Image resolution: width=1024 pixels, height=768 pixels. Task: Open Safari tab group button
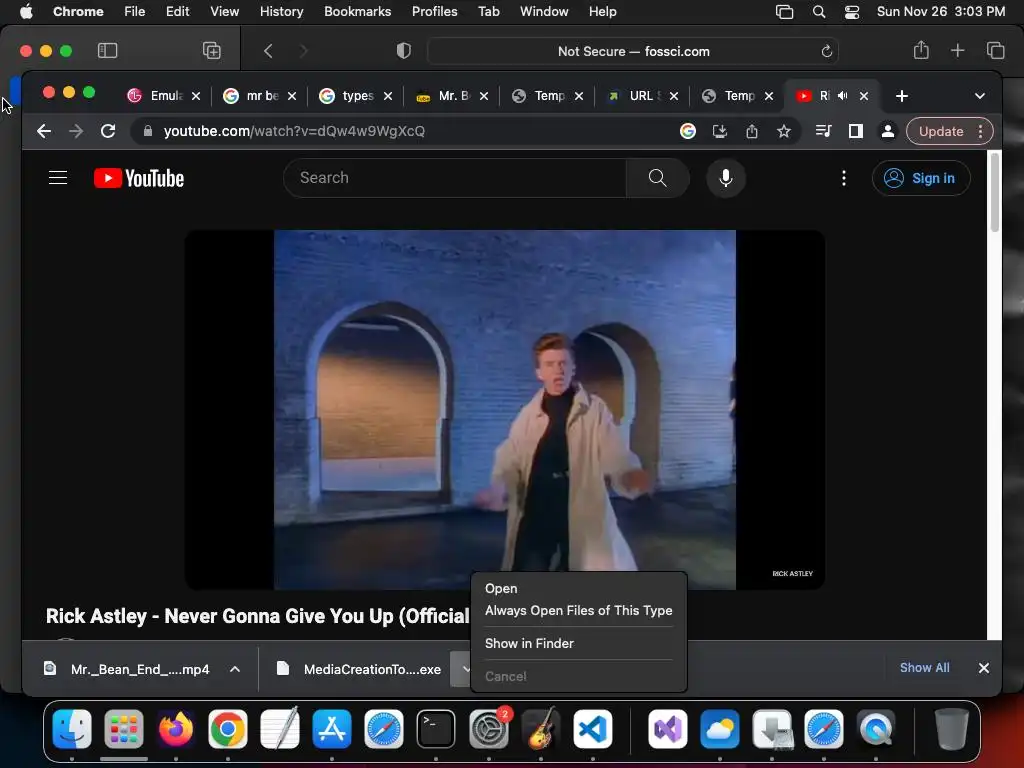coord(212,51)
